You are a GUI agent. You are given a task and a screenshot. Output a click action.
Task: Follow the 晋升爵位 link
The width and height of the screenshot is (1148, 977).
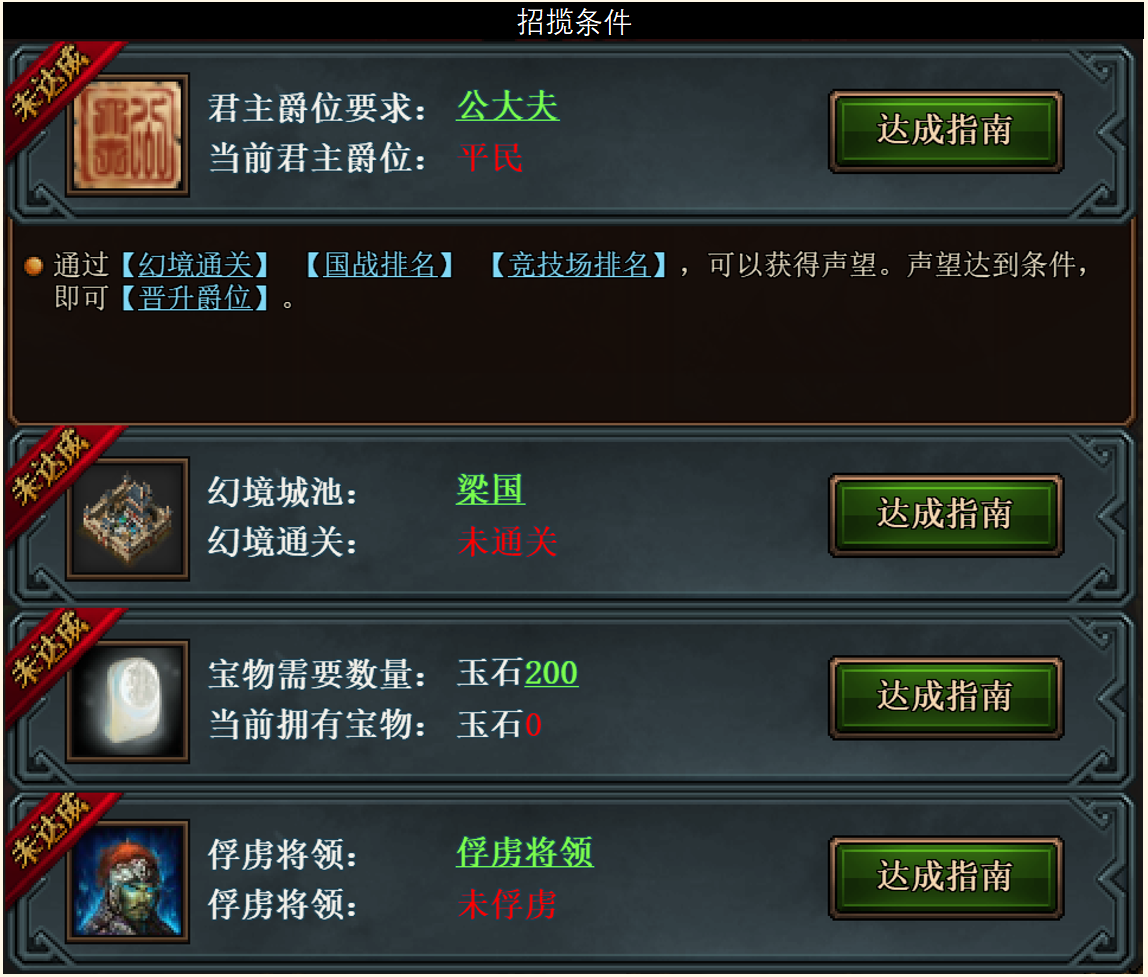pyautogui.click(x=195, y=298)
